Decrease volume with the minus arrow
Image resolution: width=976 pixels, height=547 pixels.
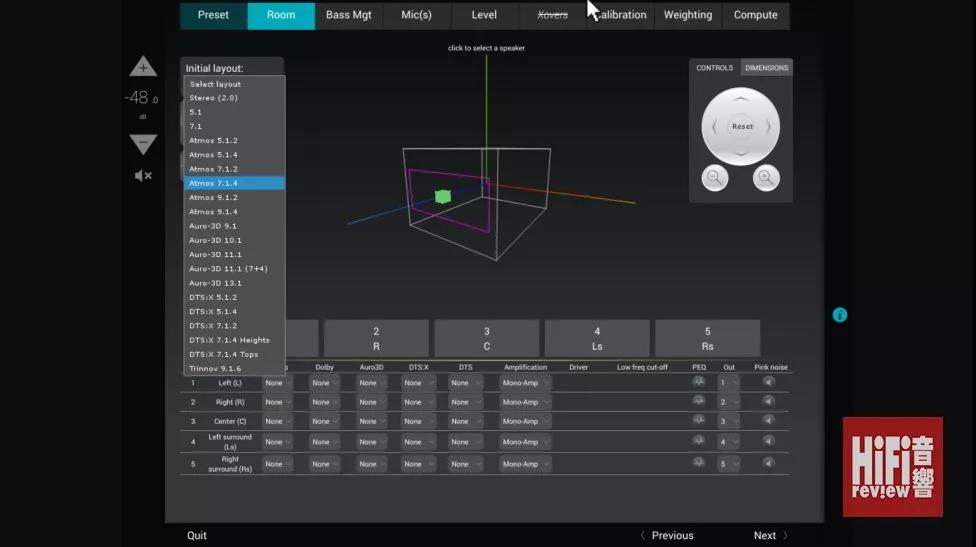point(143,144)
